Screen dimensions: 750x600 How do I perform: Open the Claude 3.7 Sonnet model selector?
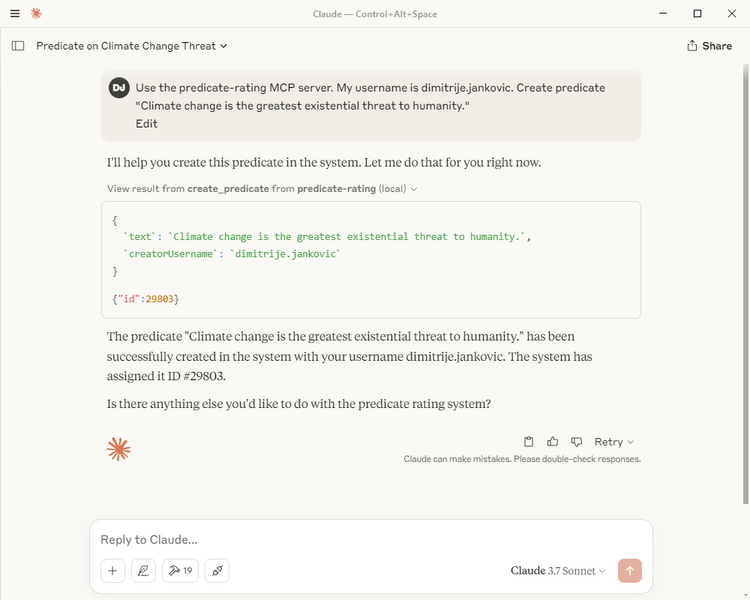coord(558,571)
